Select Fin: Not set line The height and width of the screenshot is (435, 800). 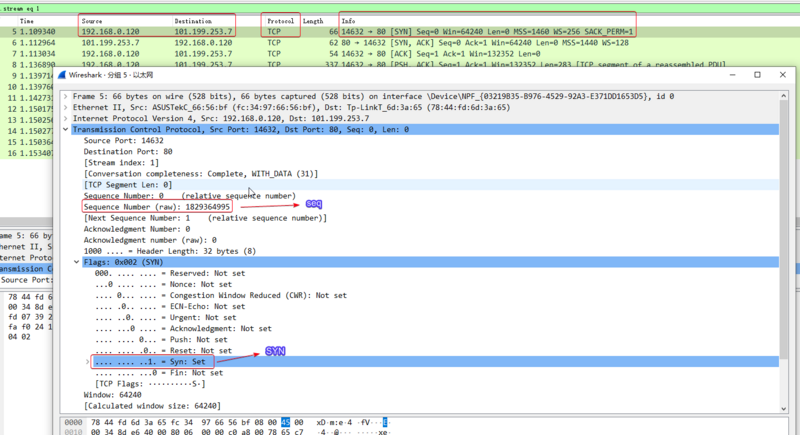coord(159,373)
